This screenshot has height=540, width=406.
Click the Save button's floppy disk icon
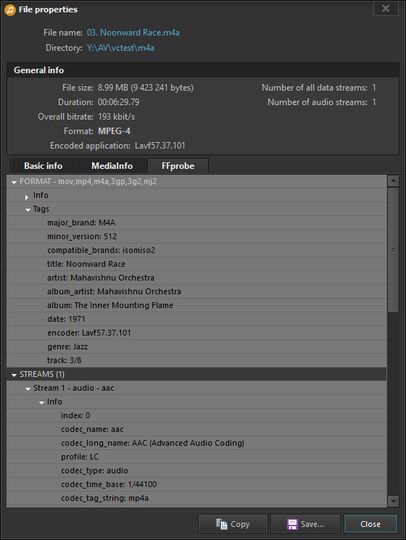click(x=292, y=524)
